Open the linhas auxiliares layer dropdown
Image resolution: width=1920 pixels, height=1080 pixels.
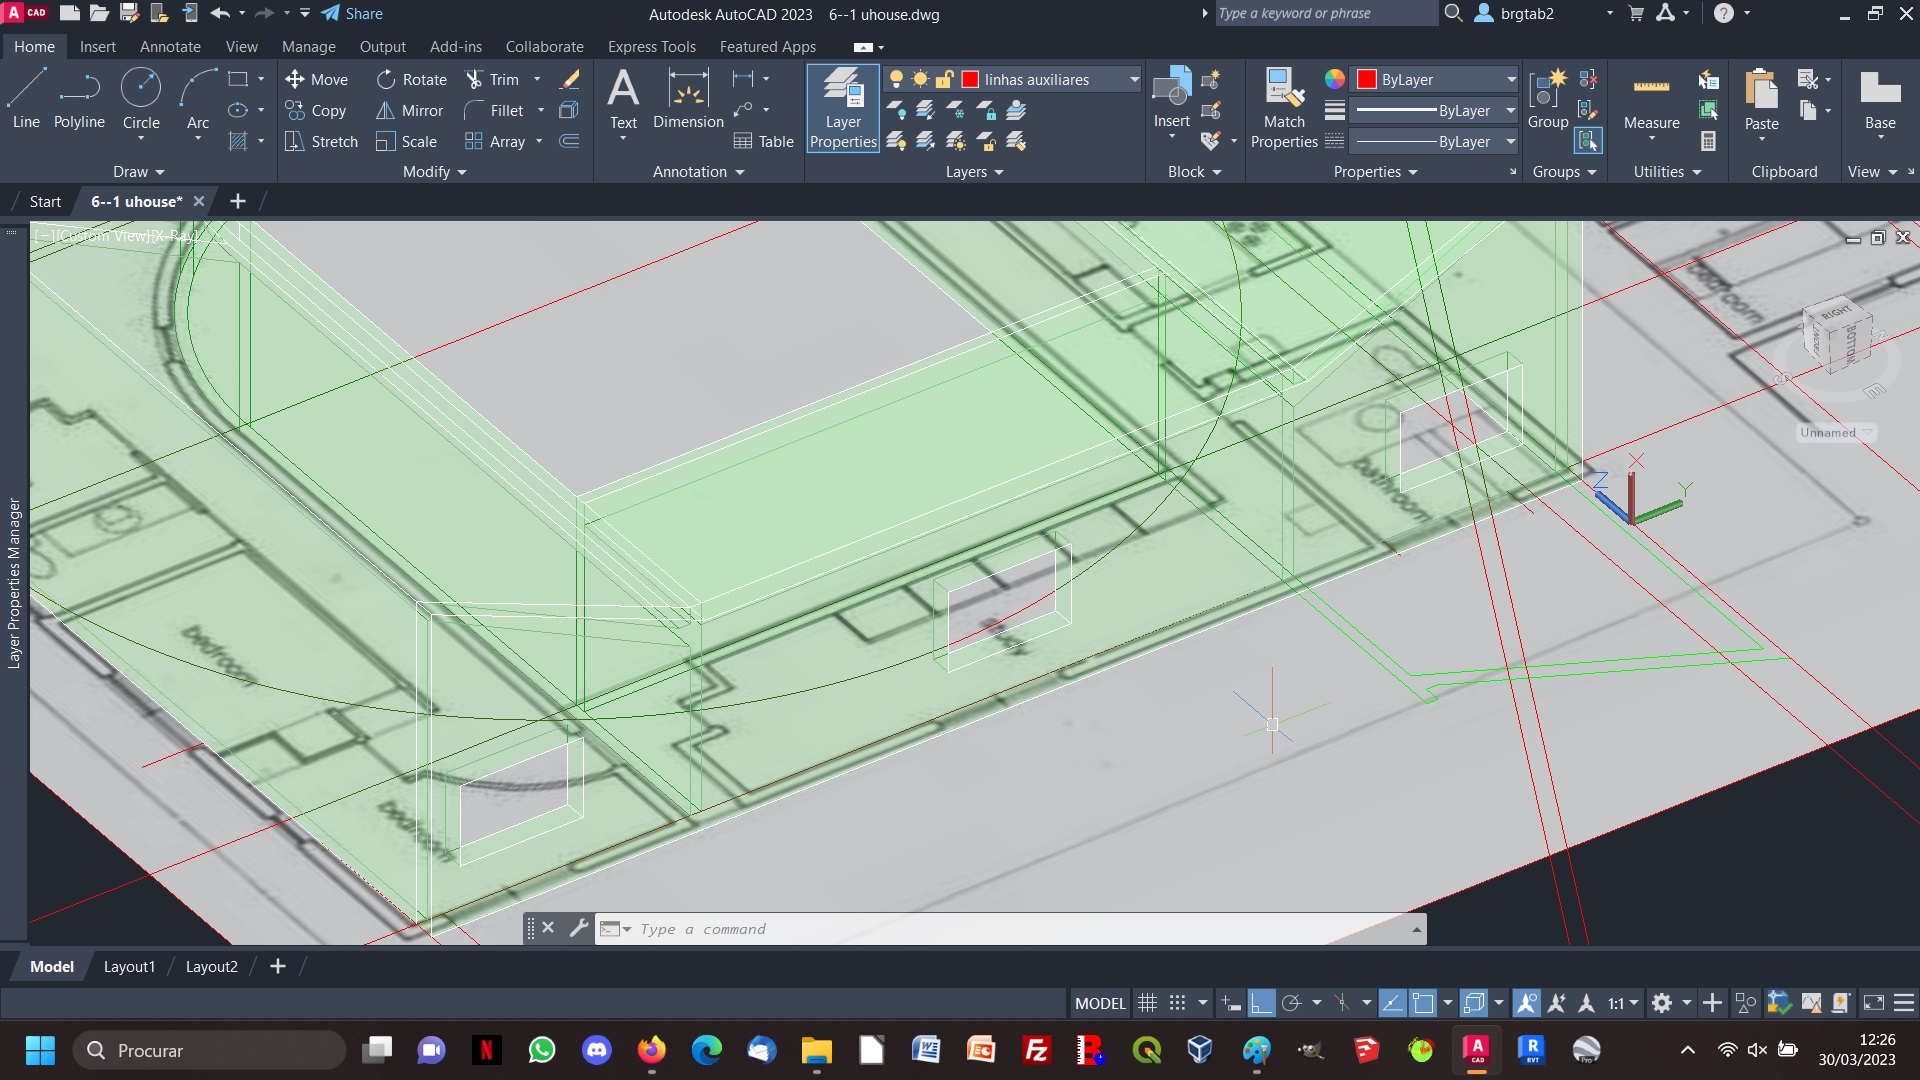coord(1131,79)
